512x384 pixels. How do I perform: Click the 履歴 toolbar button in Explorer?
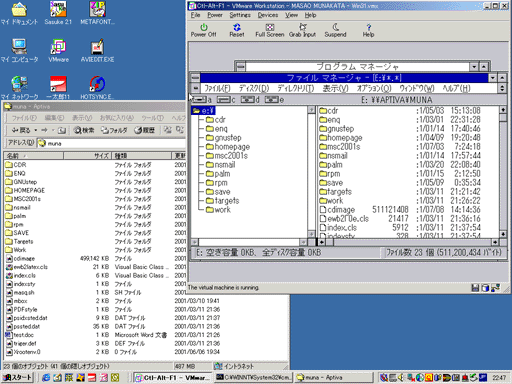click(x=144, y=130)
